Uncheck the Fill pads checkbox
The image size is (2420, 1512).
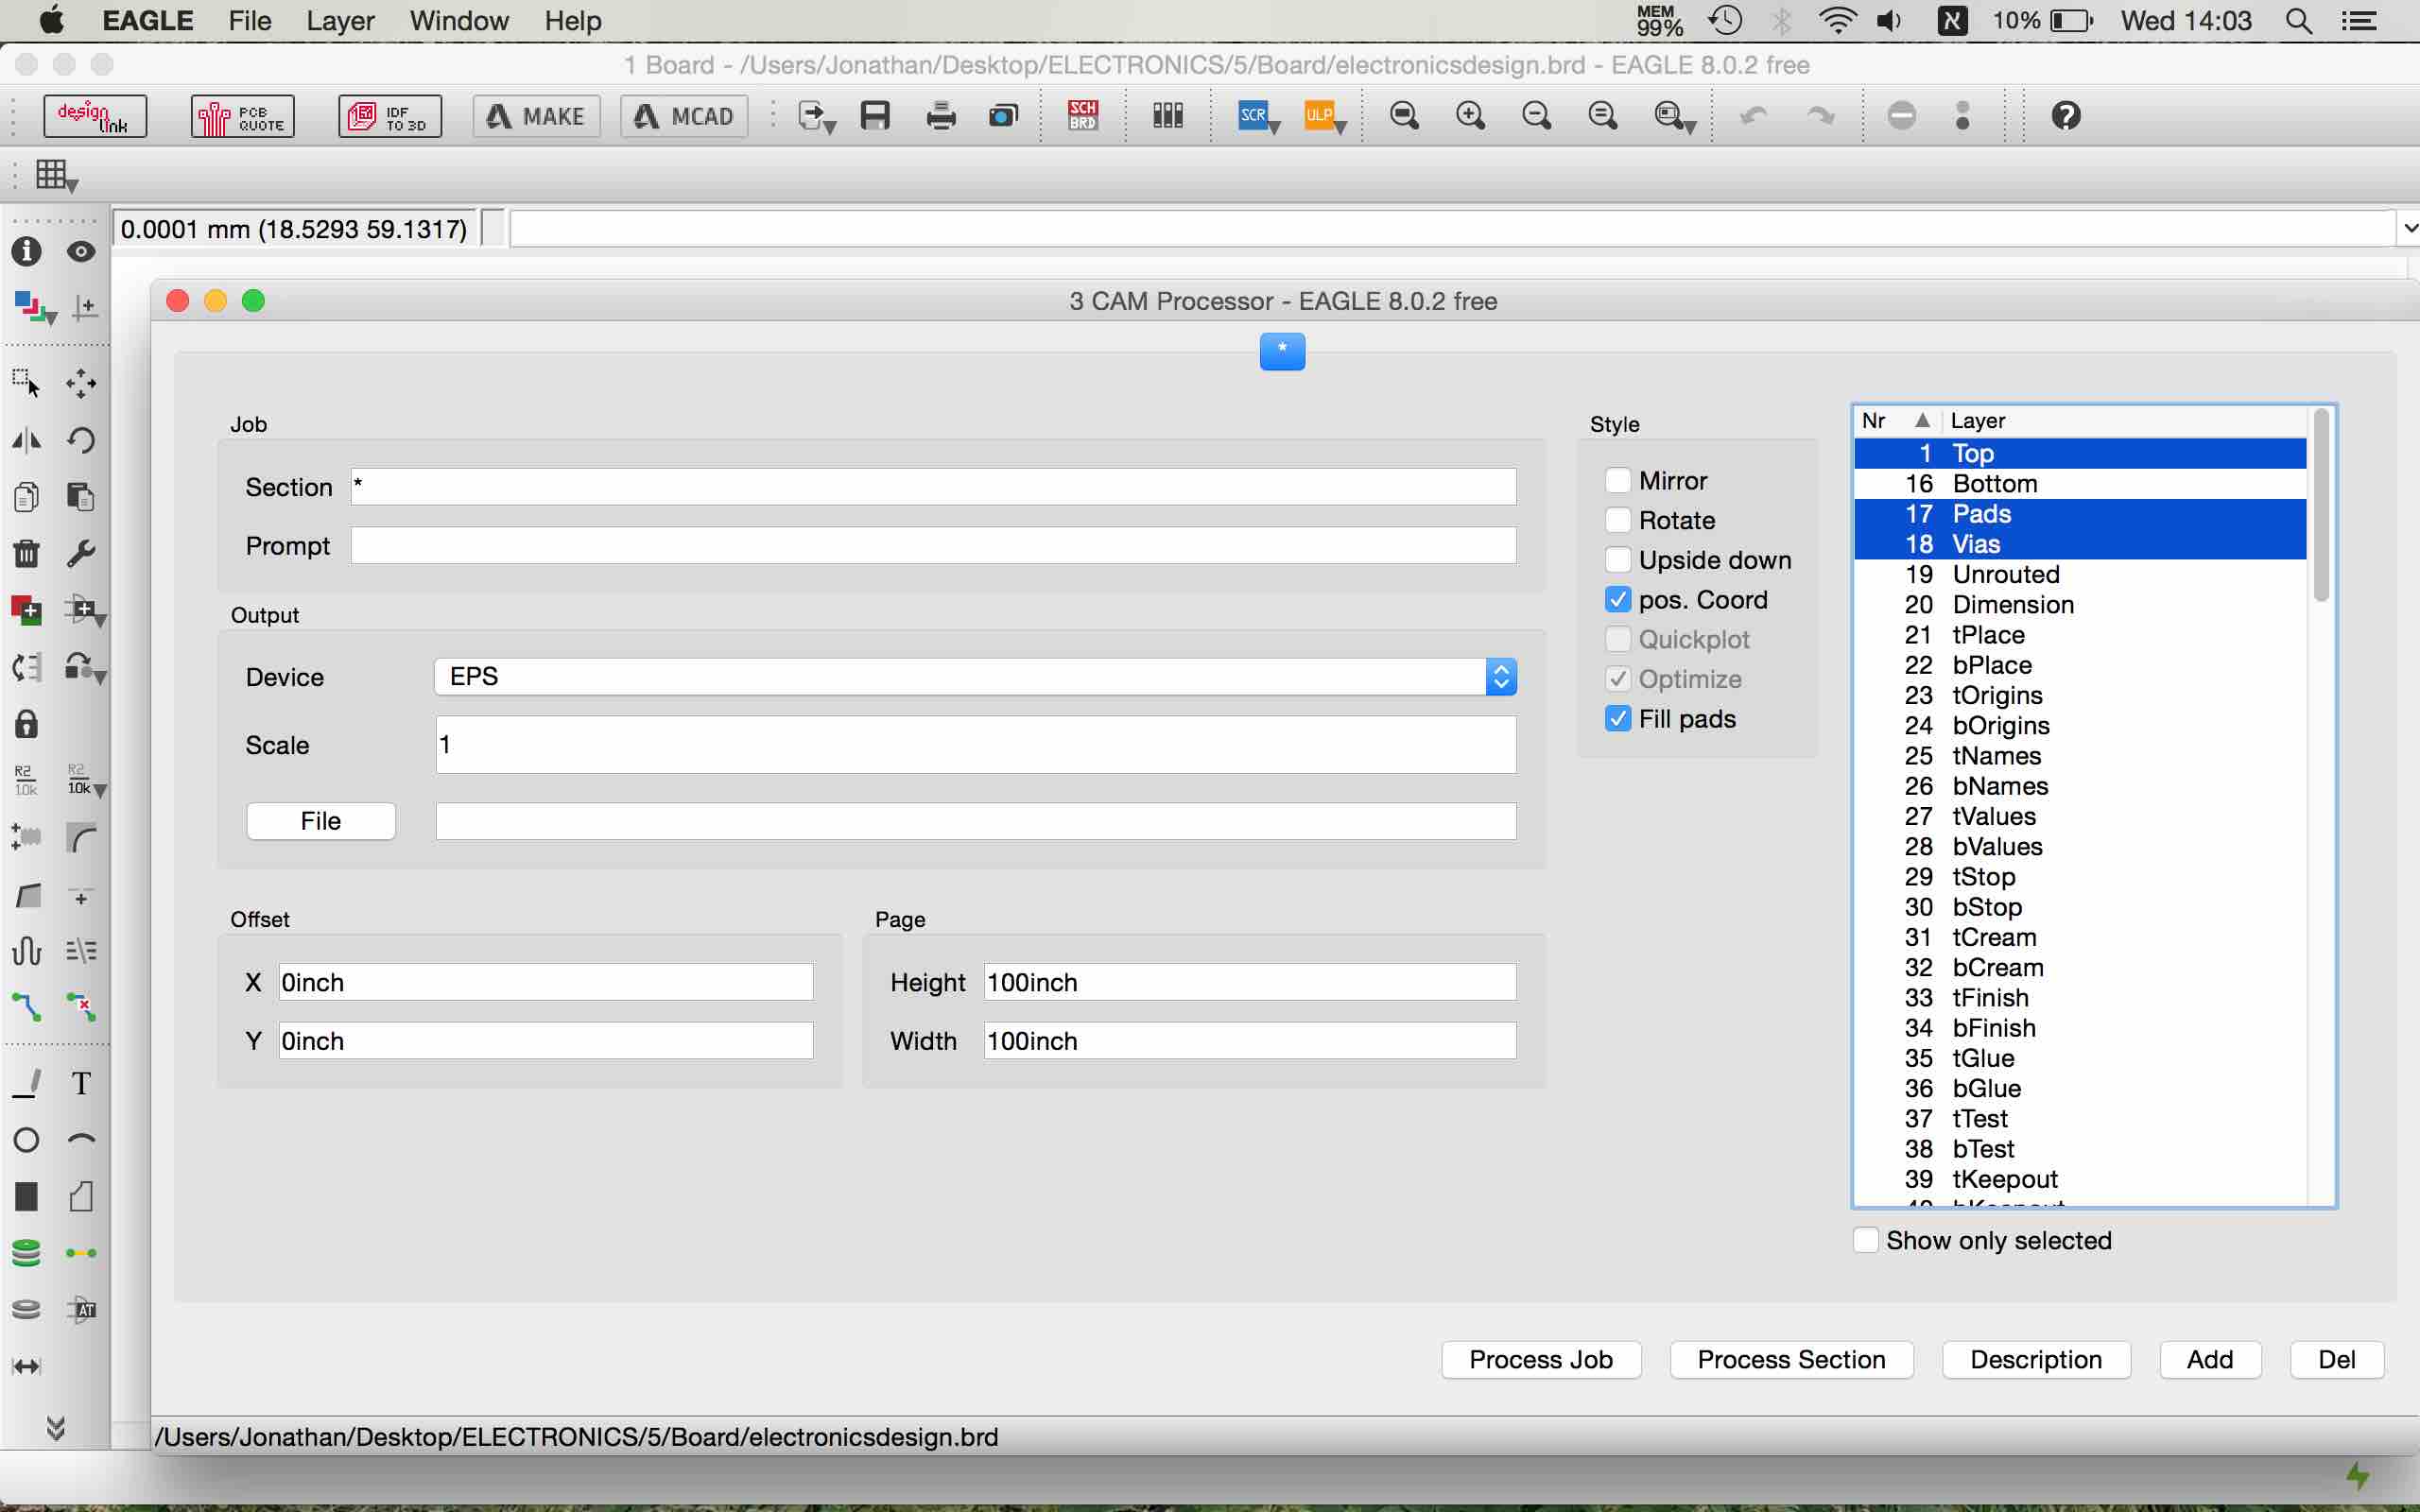(1618, 718)
